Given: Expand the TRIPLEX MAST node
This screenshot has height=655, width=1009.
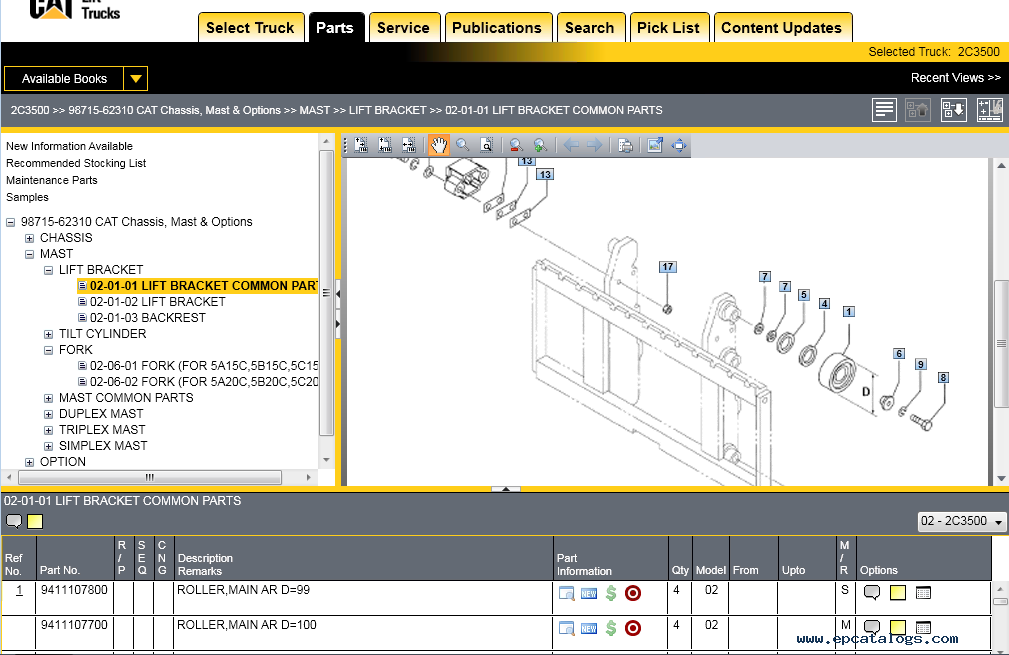Looking at the screenshot, I should tap(48, 430).
